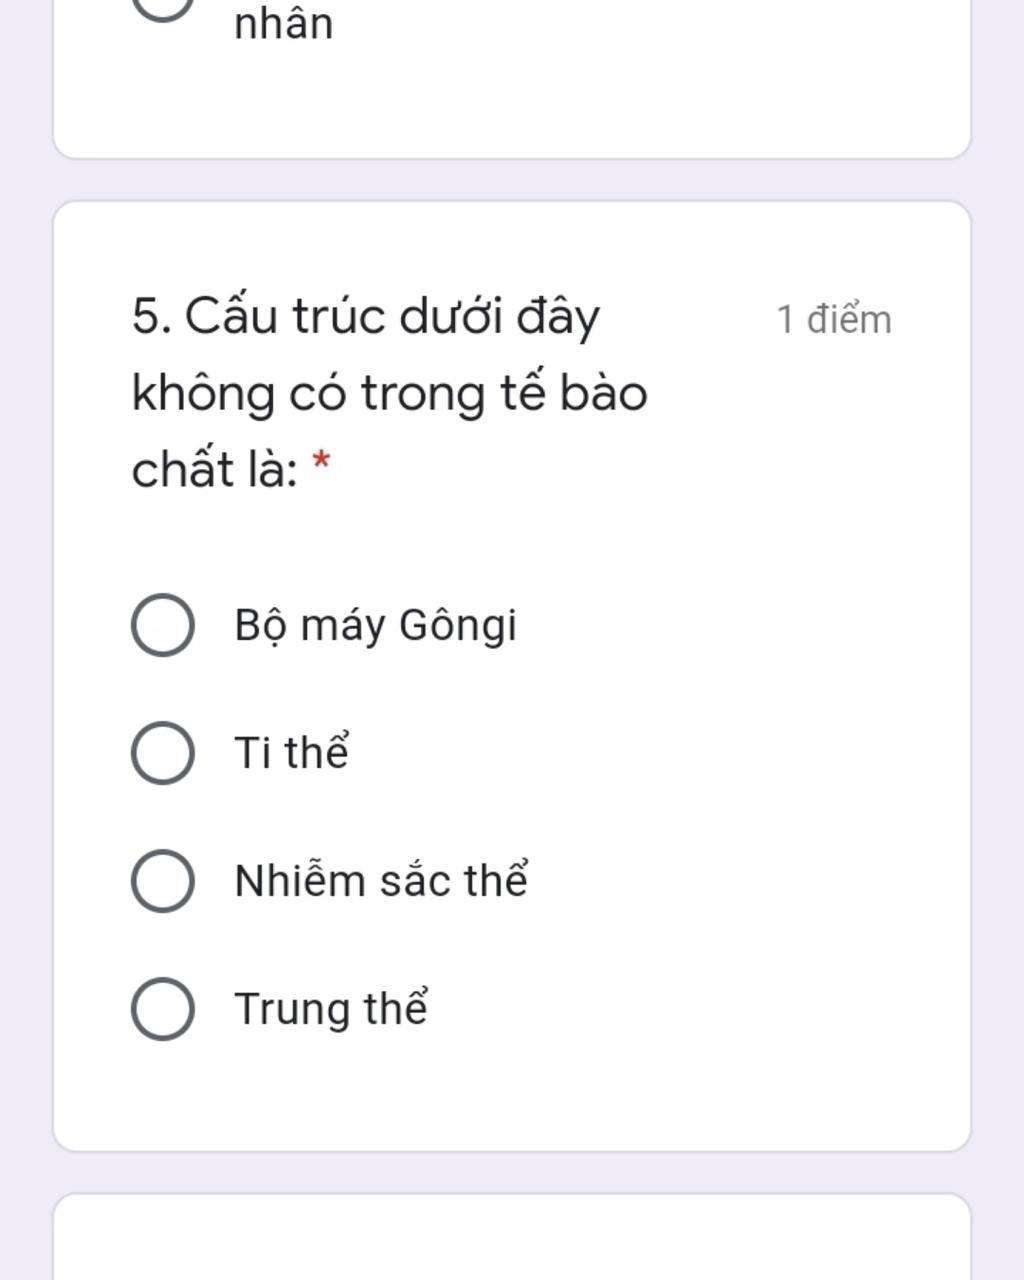Click the "nhân" option text above

[x=283, y=23]
